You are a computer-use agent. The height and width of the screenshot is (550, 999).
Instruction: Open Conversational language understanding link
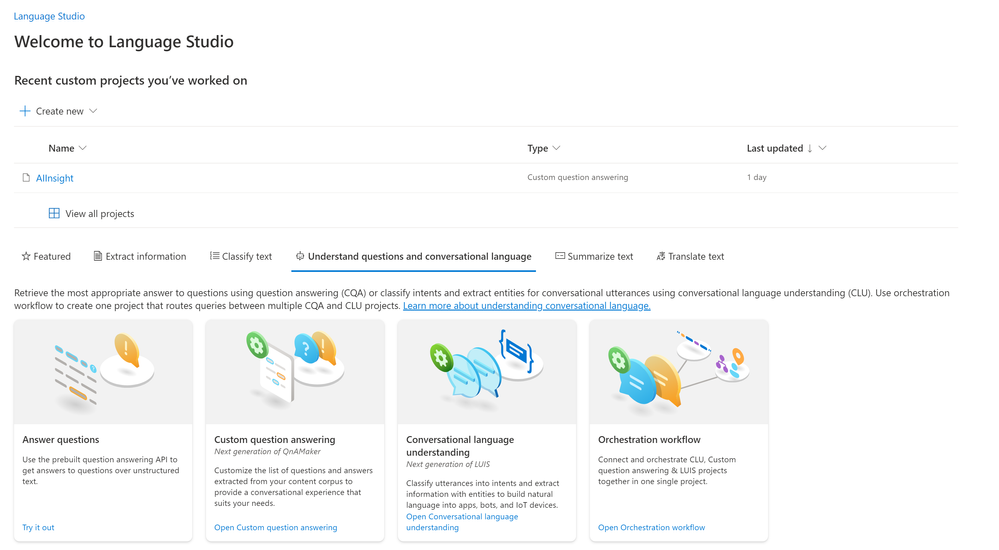pos(462,522)
